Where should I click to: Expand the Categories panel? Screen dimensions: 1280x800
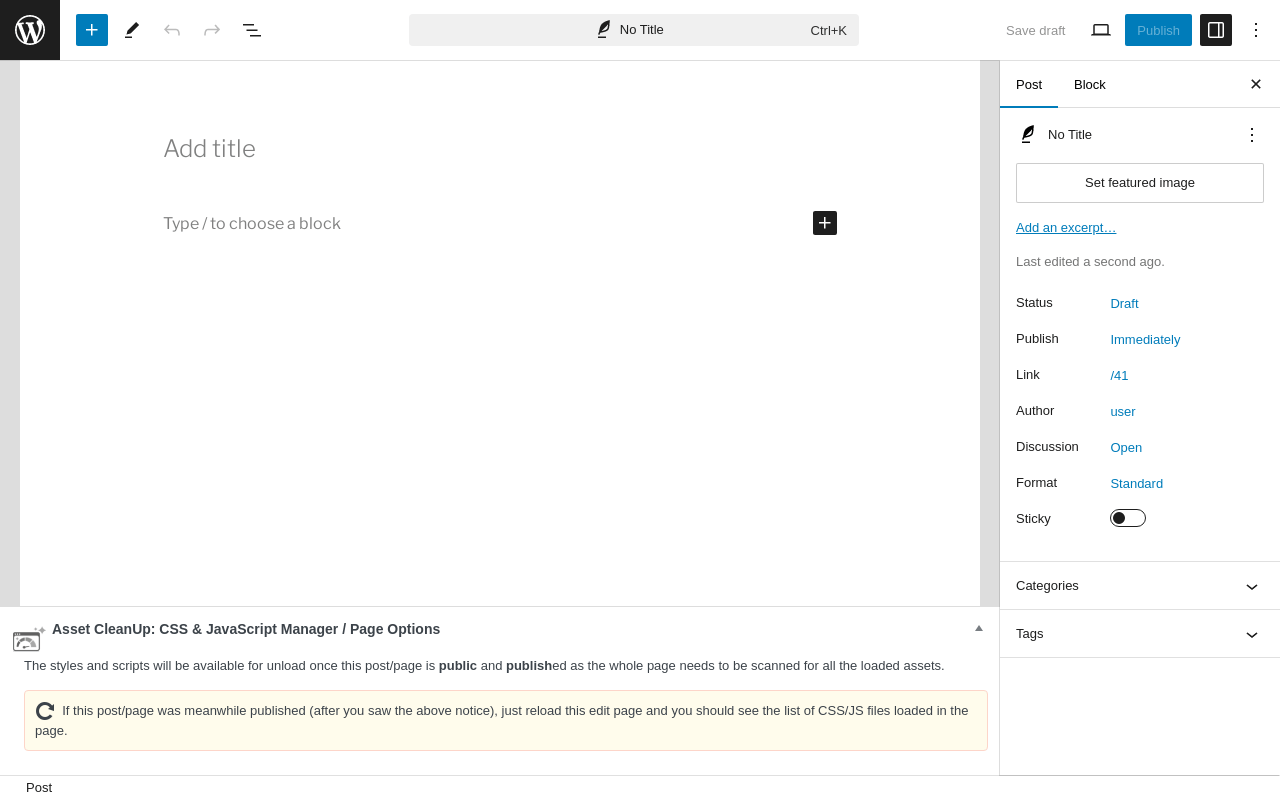pos(1140,586)
